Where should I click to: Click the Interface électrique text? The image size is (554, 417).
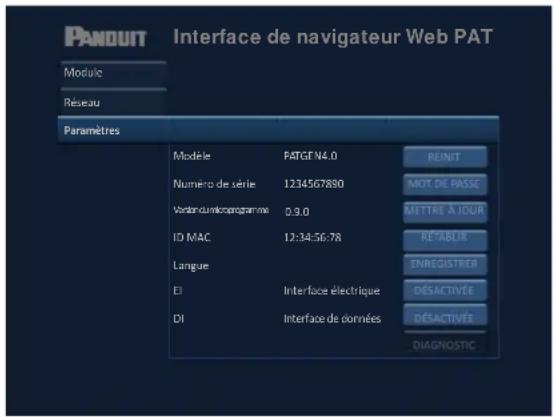tap(332, 290)
